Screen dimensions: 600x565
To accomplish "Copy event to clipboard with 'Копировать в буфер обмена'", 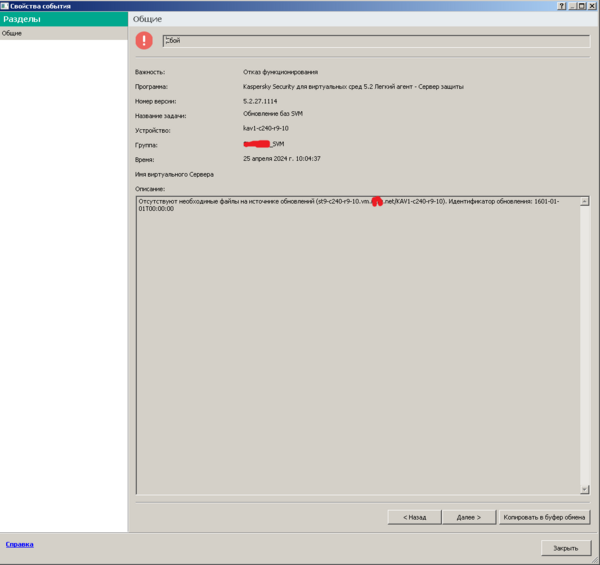I will [x=544, y=517].
